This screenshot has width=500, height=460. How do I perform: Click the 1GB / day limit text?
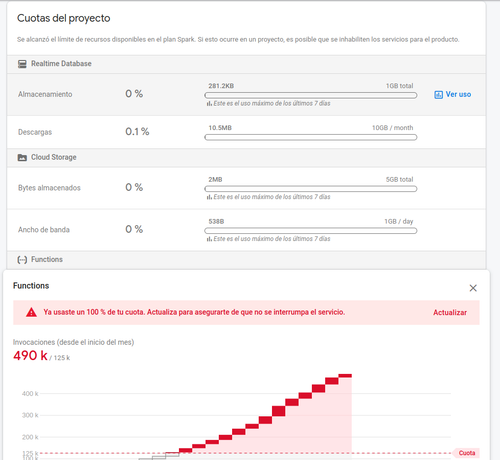[x=399, y=222]
